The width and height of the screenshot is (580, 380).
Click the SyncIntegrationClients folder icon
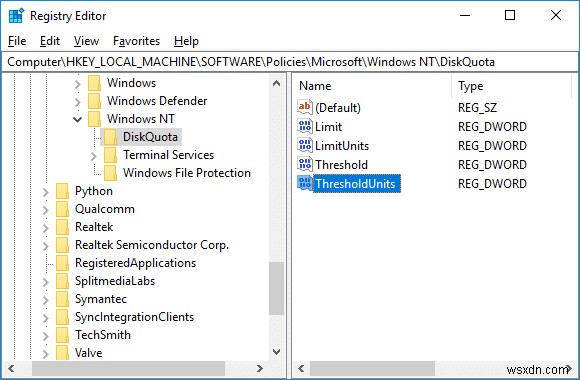point(63,317)
